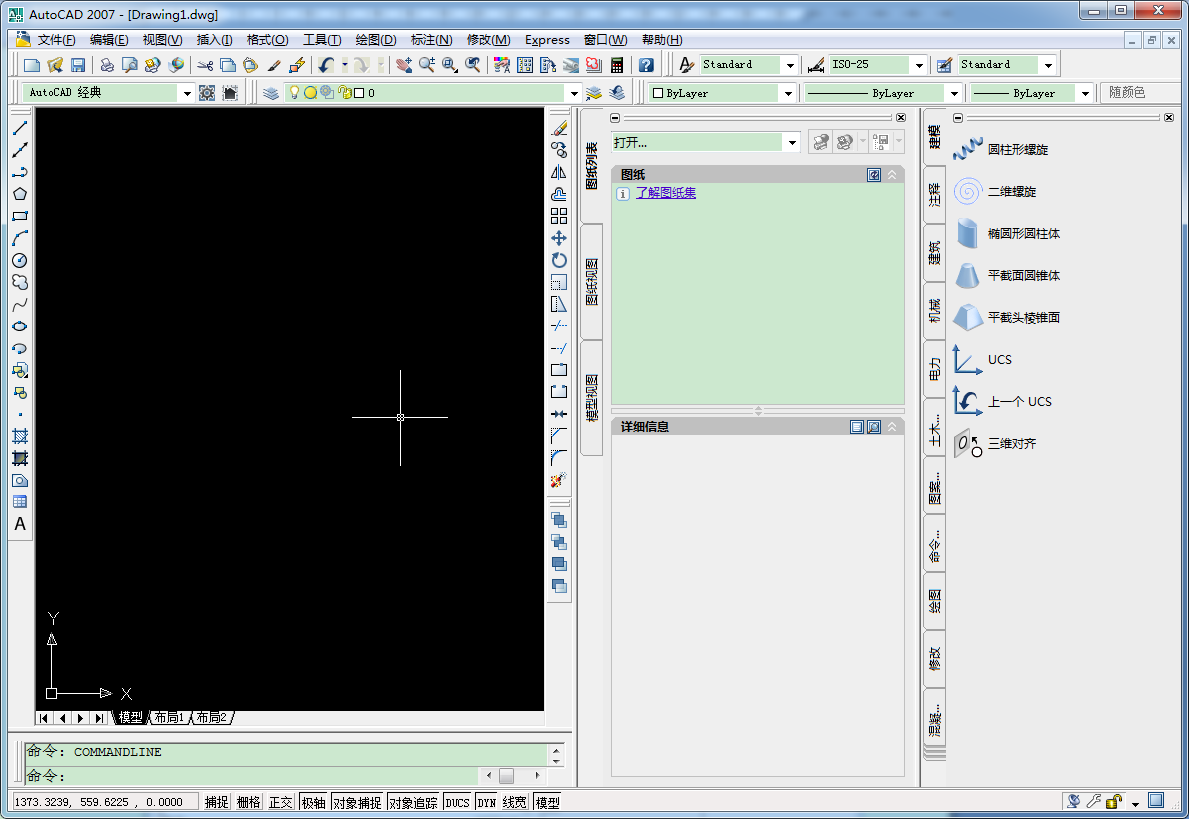
Task: Choose the UCS tool in palette
Action: [983, 359]
